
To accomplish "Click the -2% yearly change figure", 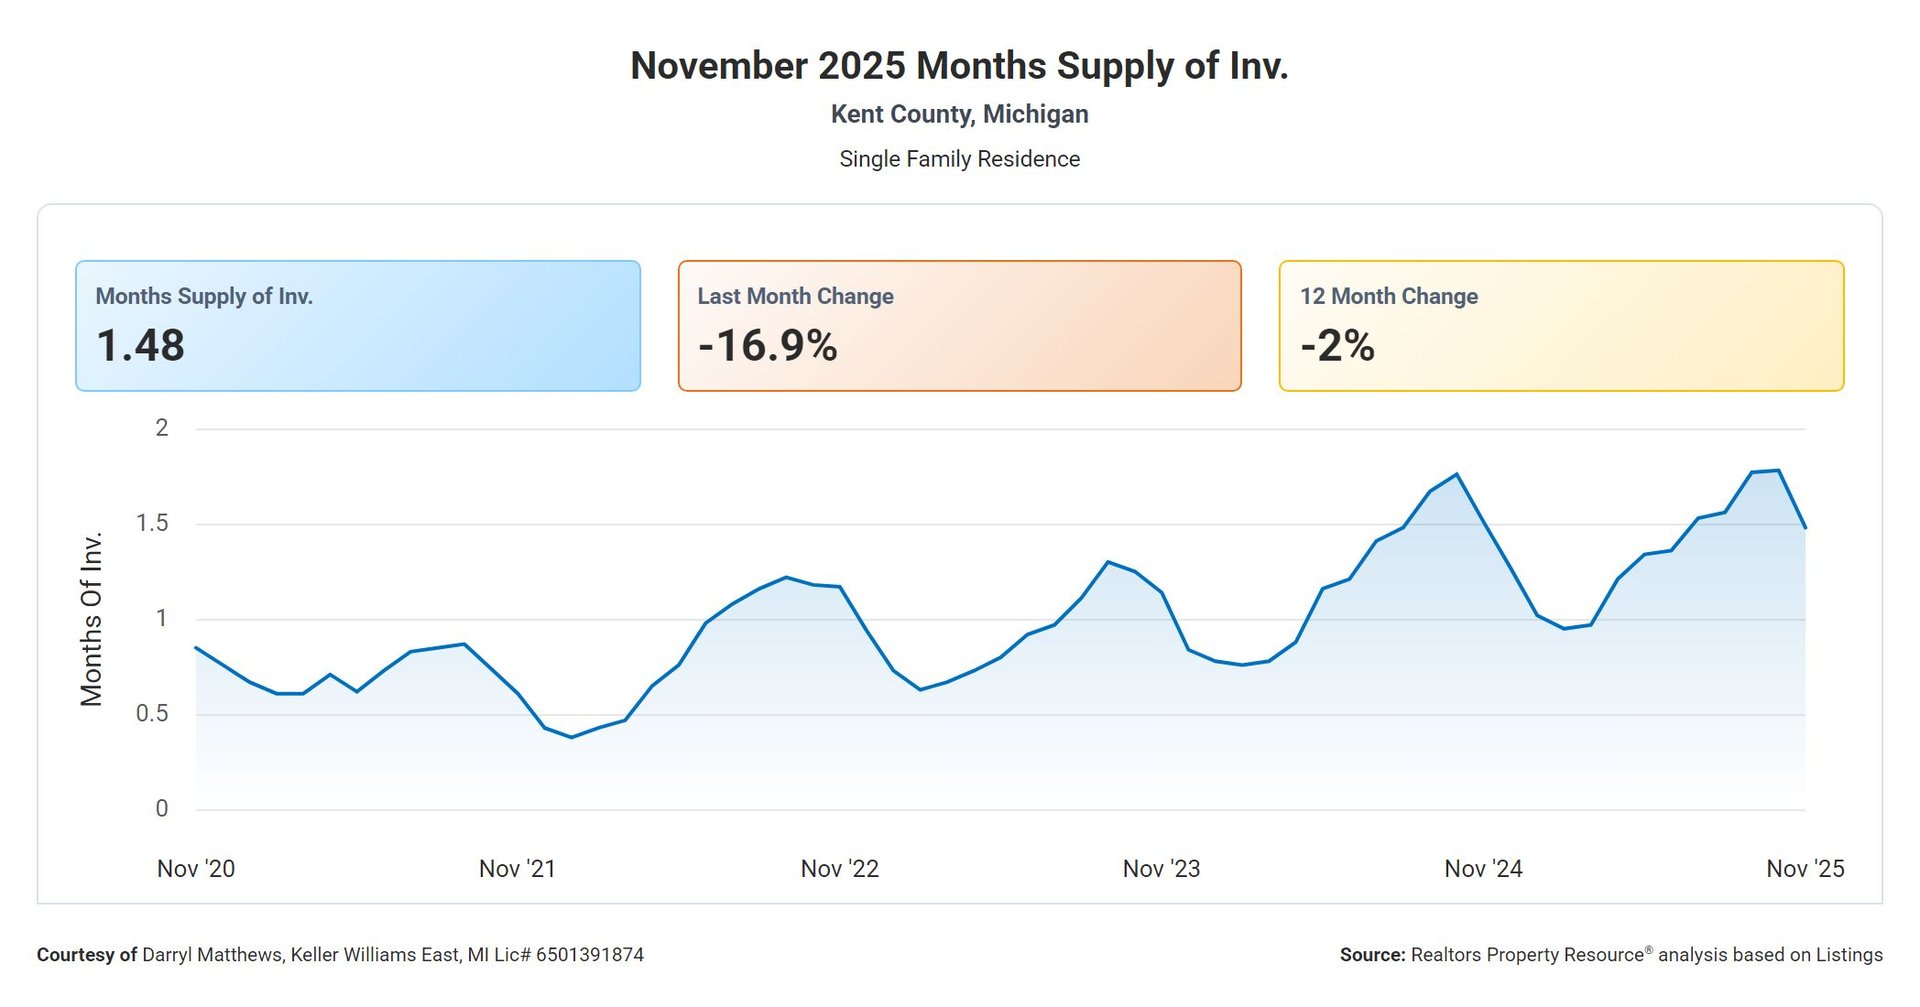I will pos(1337,346).
